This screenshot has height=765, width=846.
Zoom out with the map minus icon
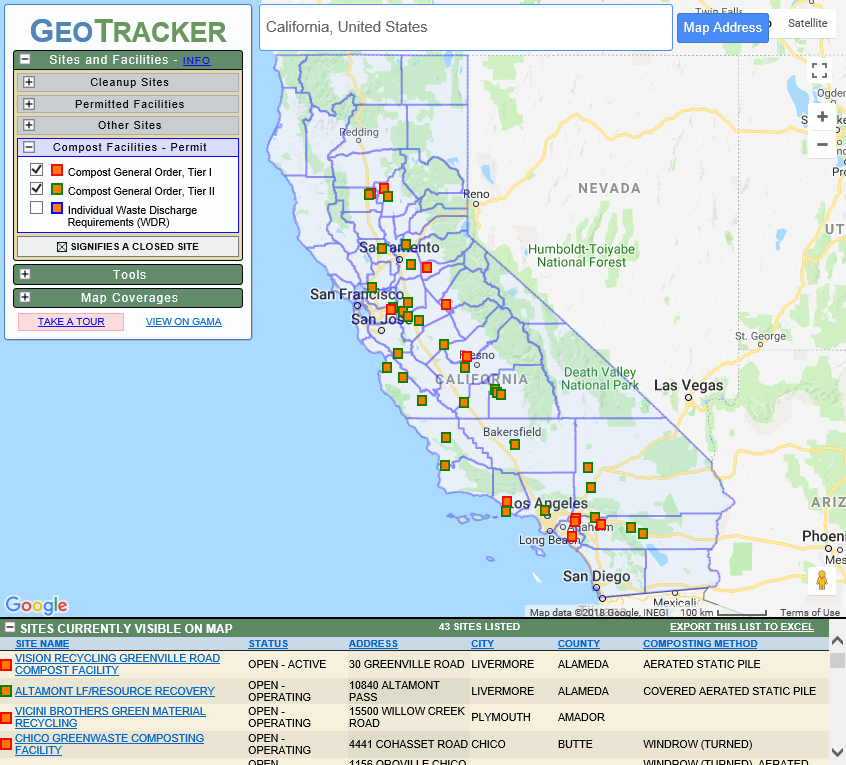click(x=822, y=144)
